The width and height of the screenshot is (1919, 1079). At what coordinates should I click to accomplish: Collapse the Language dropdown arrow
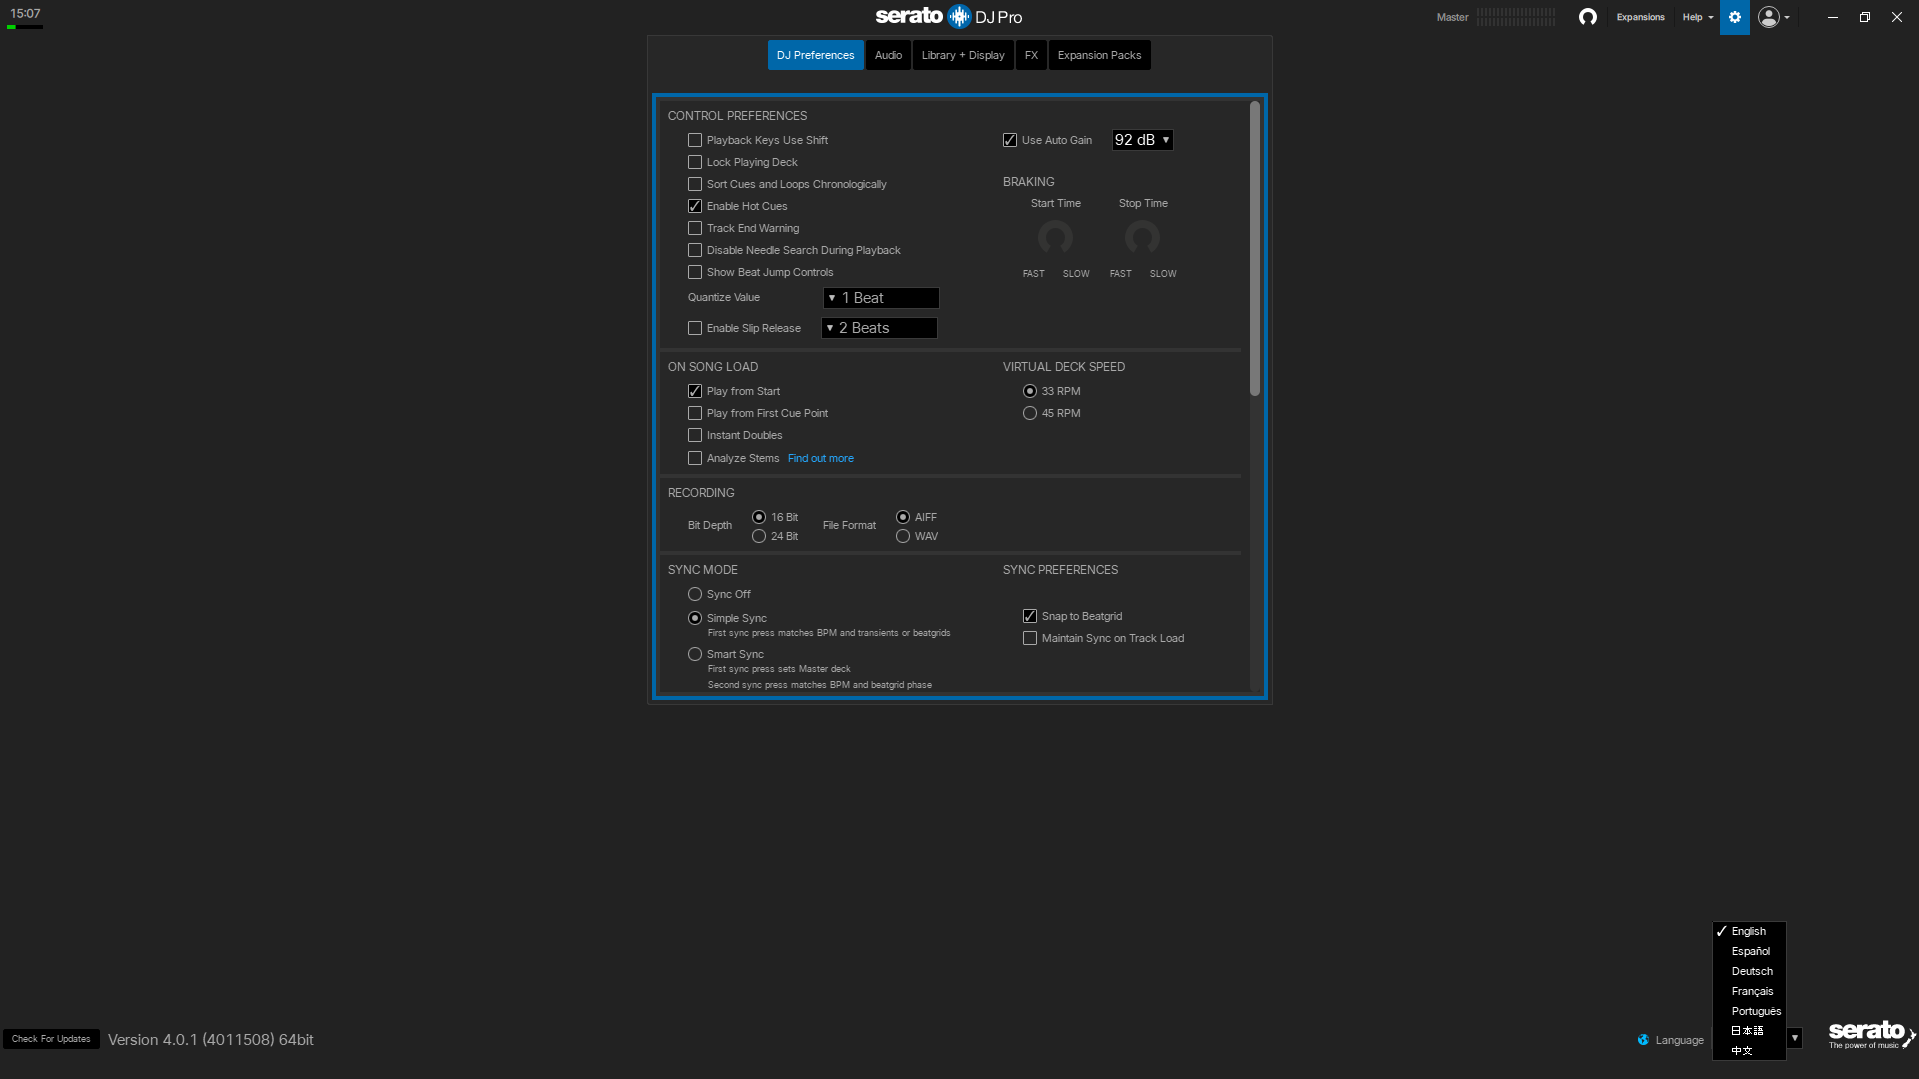coord(1795,1038)
